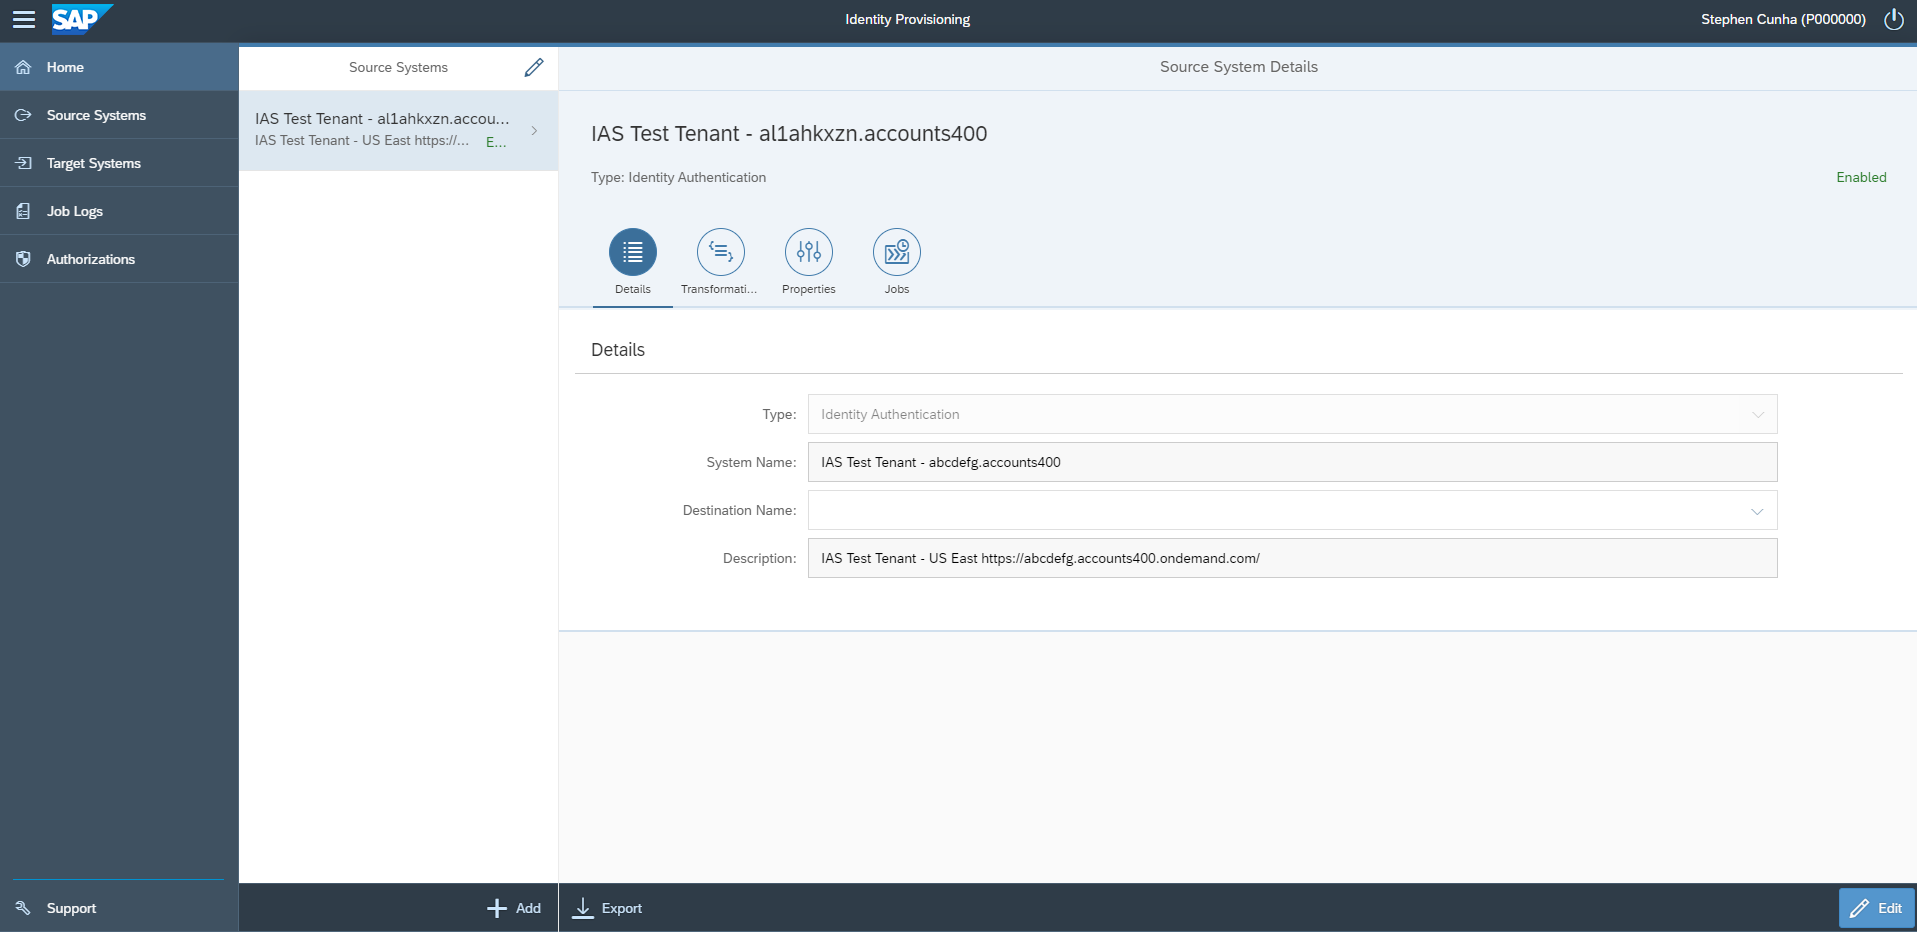Switch to the Transformations tab label
This screenshot has width=1917, height=932.
pyautogui.click(x=719, y=289)
